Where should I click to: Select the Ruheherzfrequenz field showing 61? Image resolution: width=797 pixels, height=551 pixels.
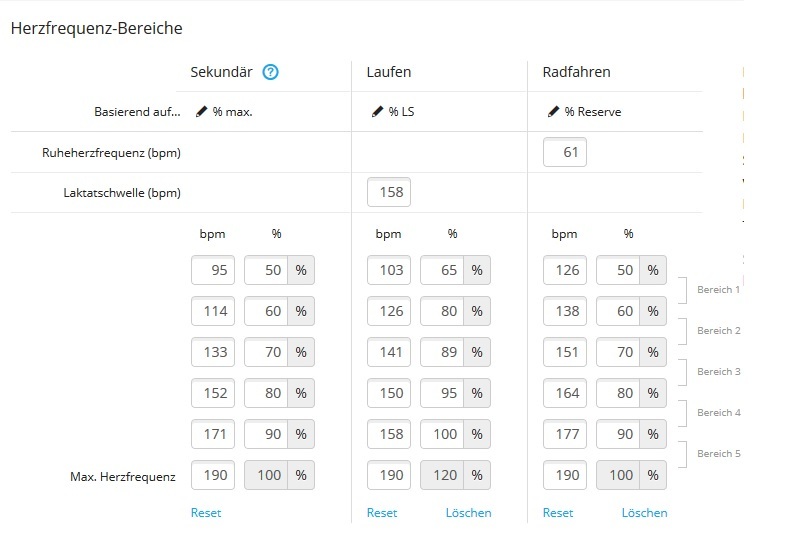565,152
